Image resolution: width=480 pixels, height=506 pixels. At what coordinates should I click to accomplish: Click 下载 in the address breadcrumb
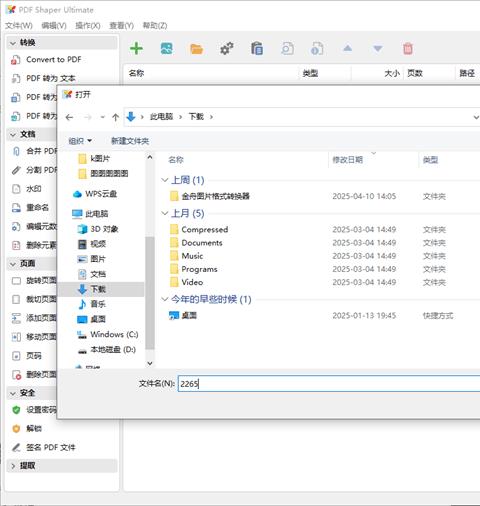click(196, 117)
